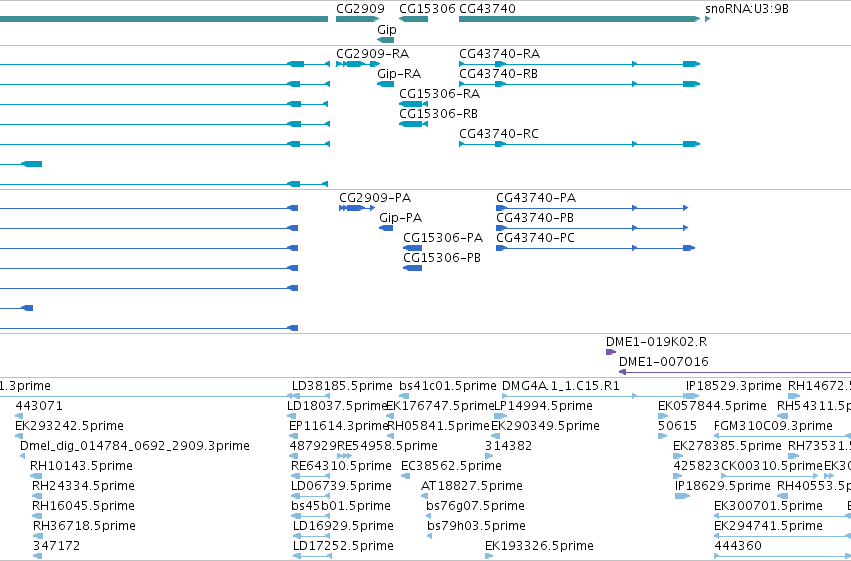The width and height of the screenshot is (851, 561).
Task: Select the 443071 EST label
Action: (x=39, y=406)
